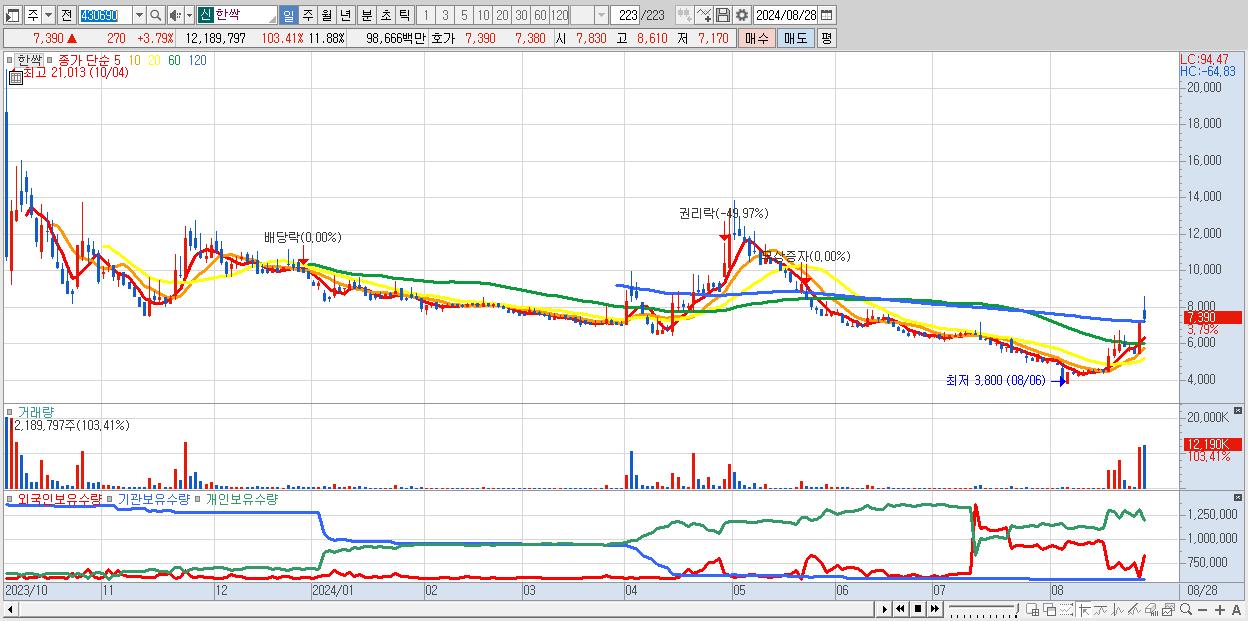Screen dimensions: 1248x621
Task: Open the 주 market type dropdown
Action: click(x=48, y=15)
